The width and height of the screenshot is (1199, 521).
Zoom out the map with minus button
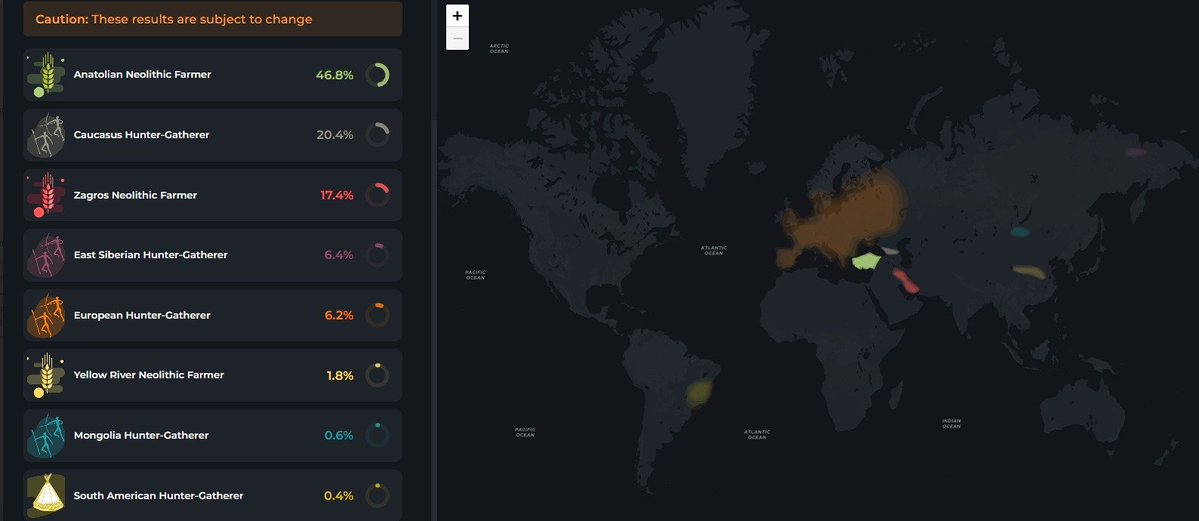(x=457, y=38)
